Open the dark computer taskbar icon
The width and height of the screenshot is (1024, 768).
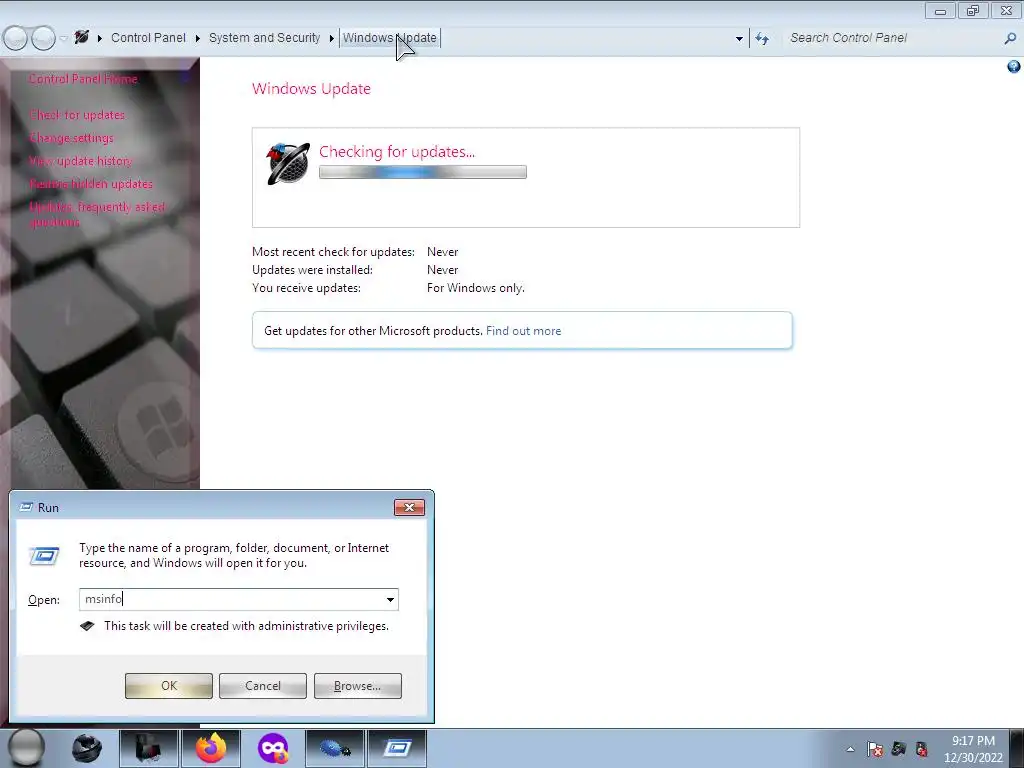click(x=148, y=748)
